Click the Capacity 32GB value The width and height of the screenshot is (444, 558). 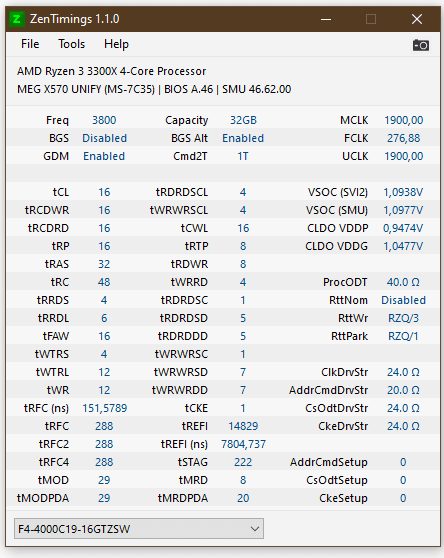243,120
